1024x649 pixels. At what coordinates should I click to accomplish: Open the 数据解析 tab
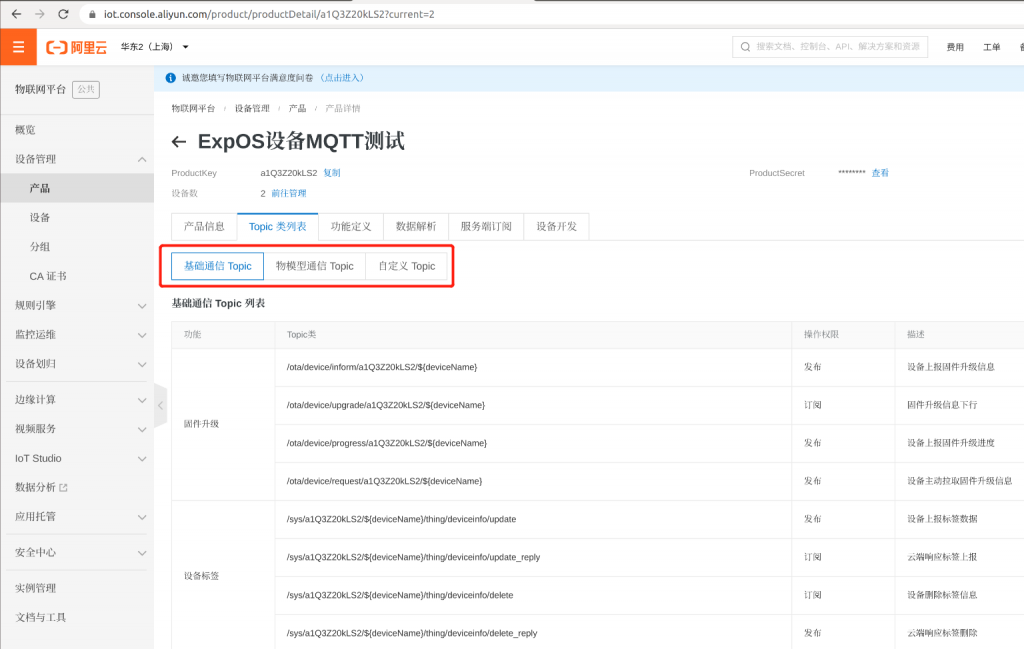(416, 227)
